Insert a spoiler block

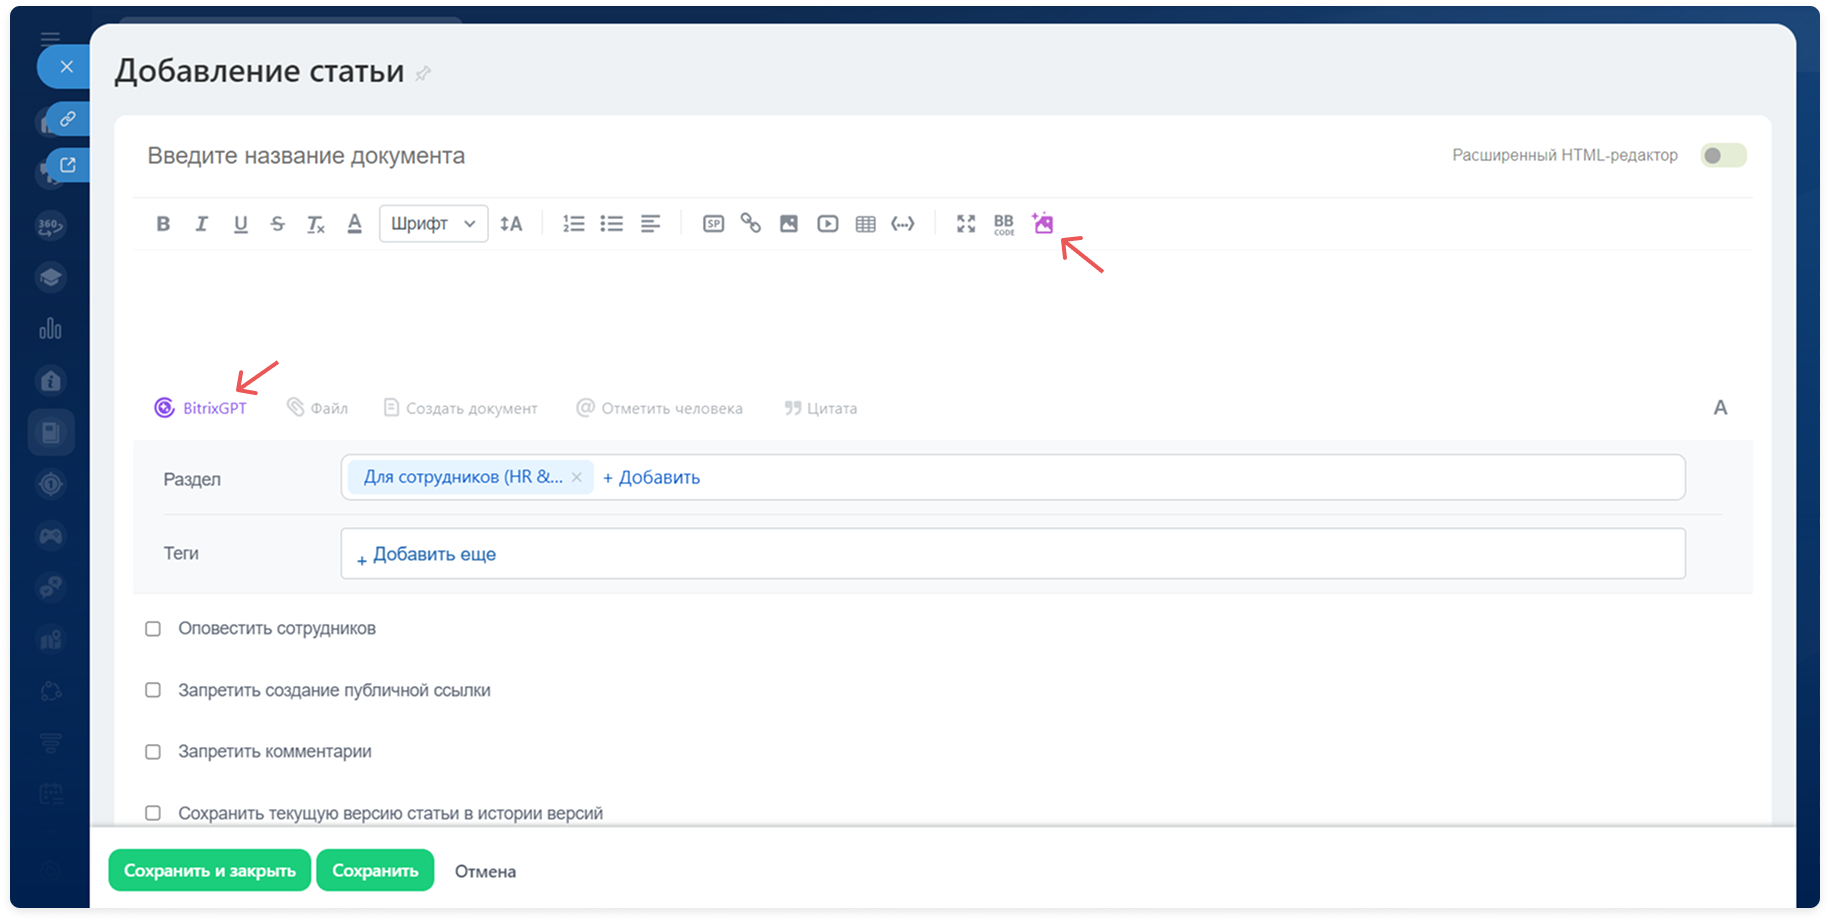click(713, 224)
